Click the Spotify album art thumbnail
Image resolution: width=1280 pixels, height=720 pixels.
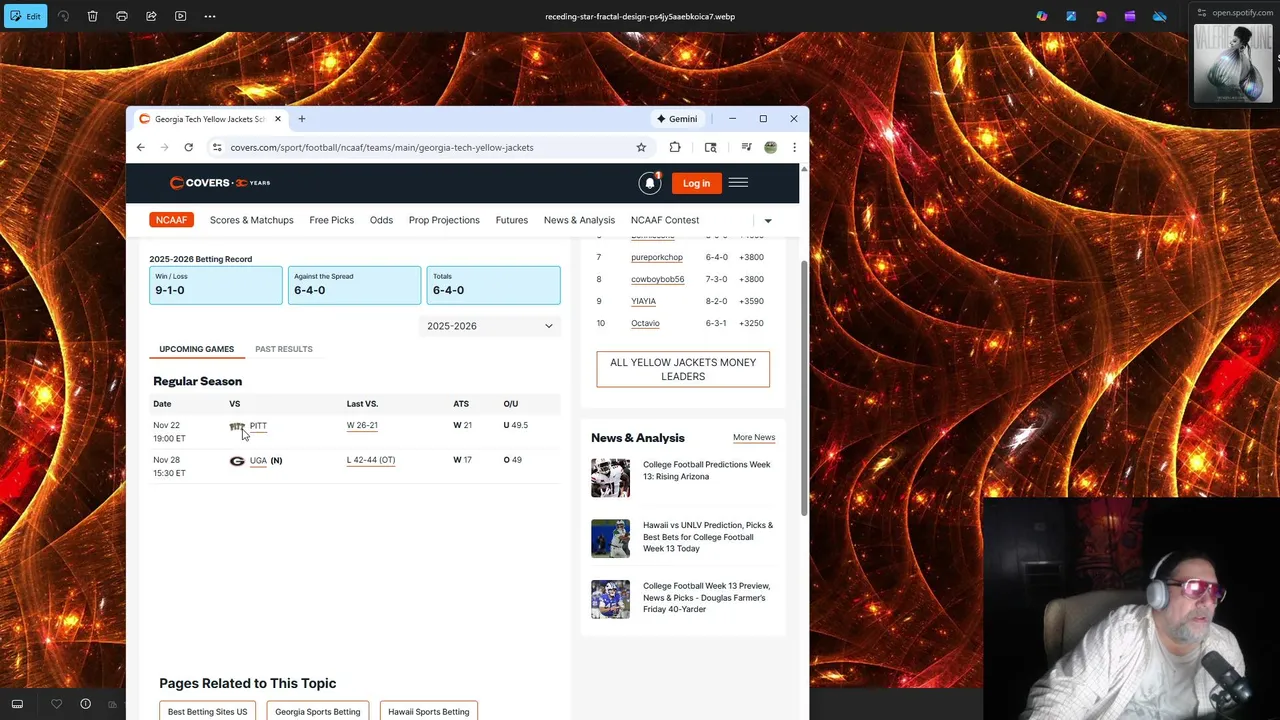pyautogui.click(x=1233, y=64)
